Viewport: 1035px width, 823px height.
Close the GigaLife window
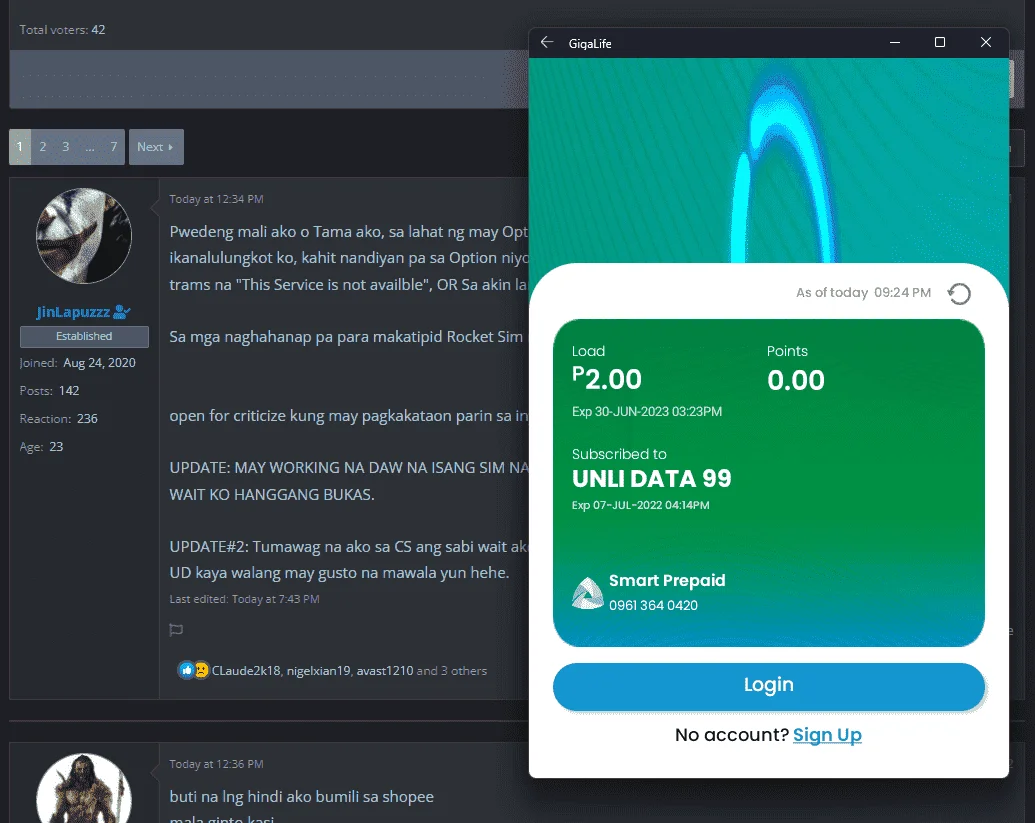(985, 43)
